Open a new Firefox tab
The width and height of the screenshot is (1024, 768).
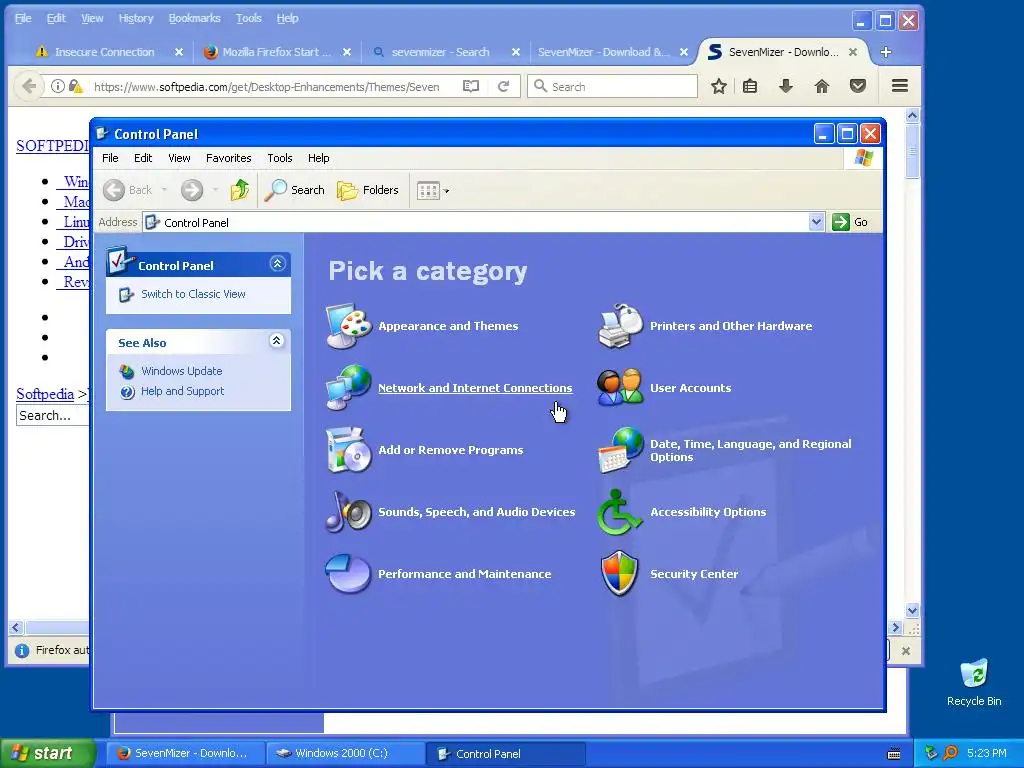tap(886, 52)
